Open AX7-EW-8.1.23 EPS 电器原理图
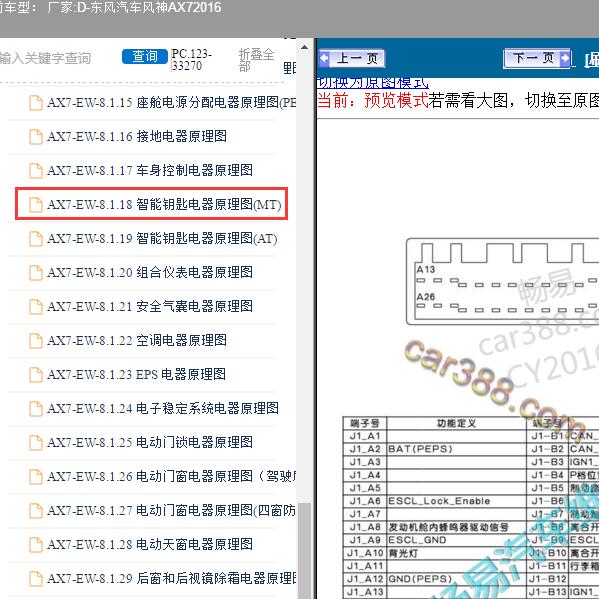The width and height of the screenshot is (599, 599). click(x=136, y=374)
